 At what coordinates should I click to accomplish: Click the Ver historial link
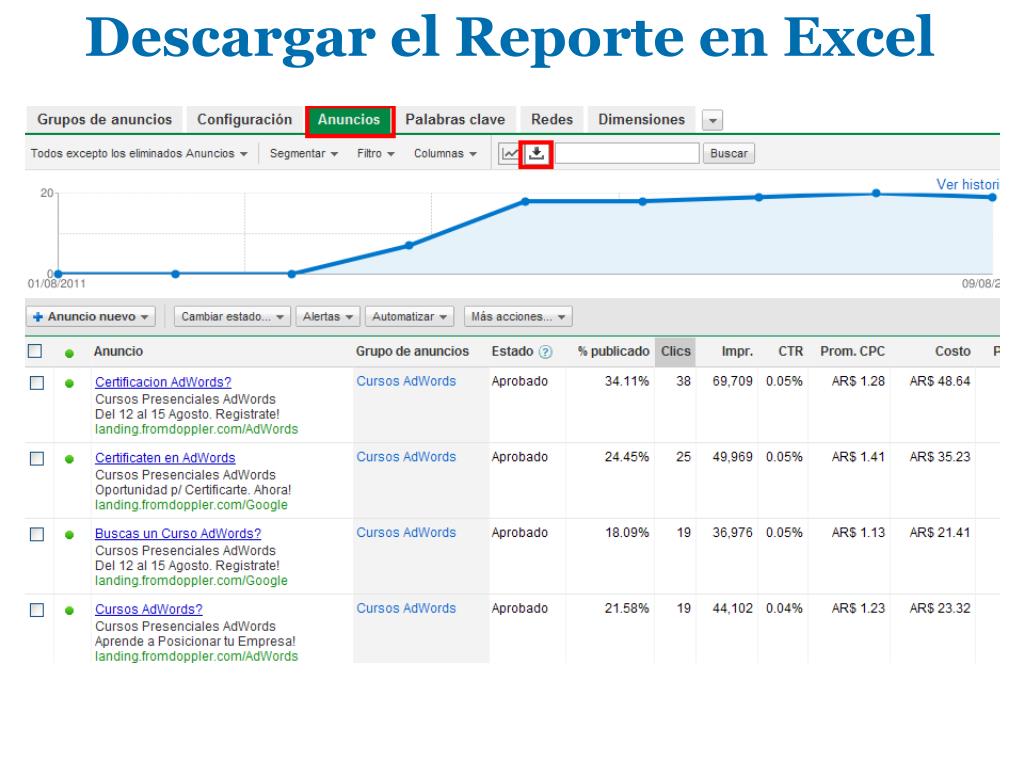pyautogui.click(x=967, y=184)
